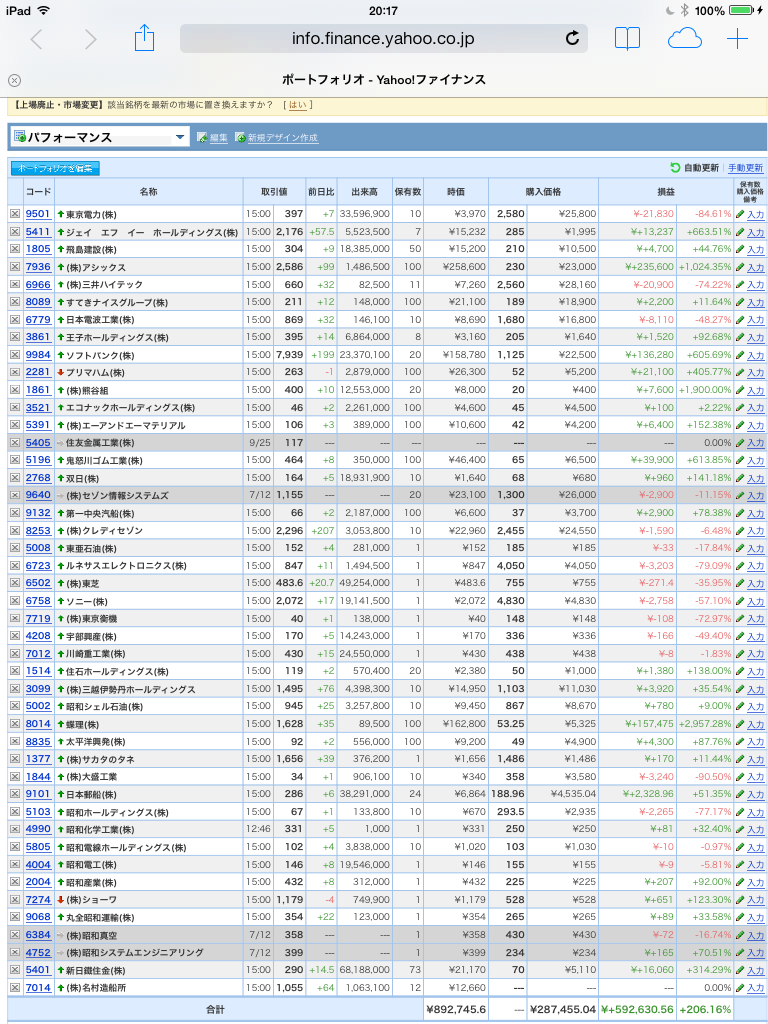768x1024 pixels.
Task: Click pencil edit icon for 蝶理 row
Action: click(x=740, y=724)
